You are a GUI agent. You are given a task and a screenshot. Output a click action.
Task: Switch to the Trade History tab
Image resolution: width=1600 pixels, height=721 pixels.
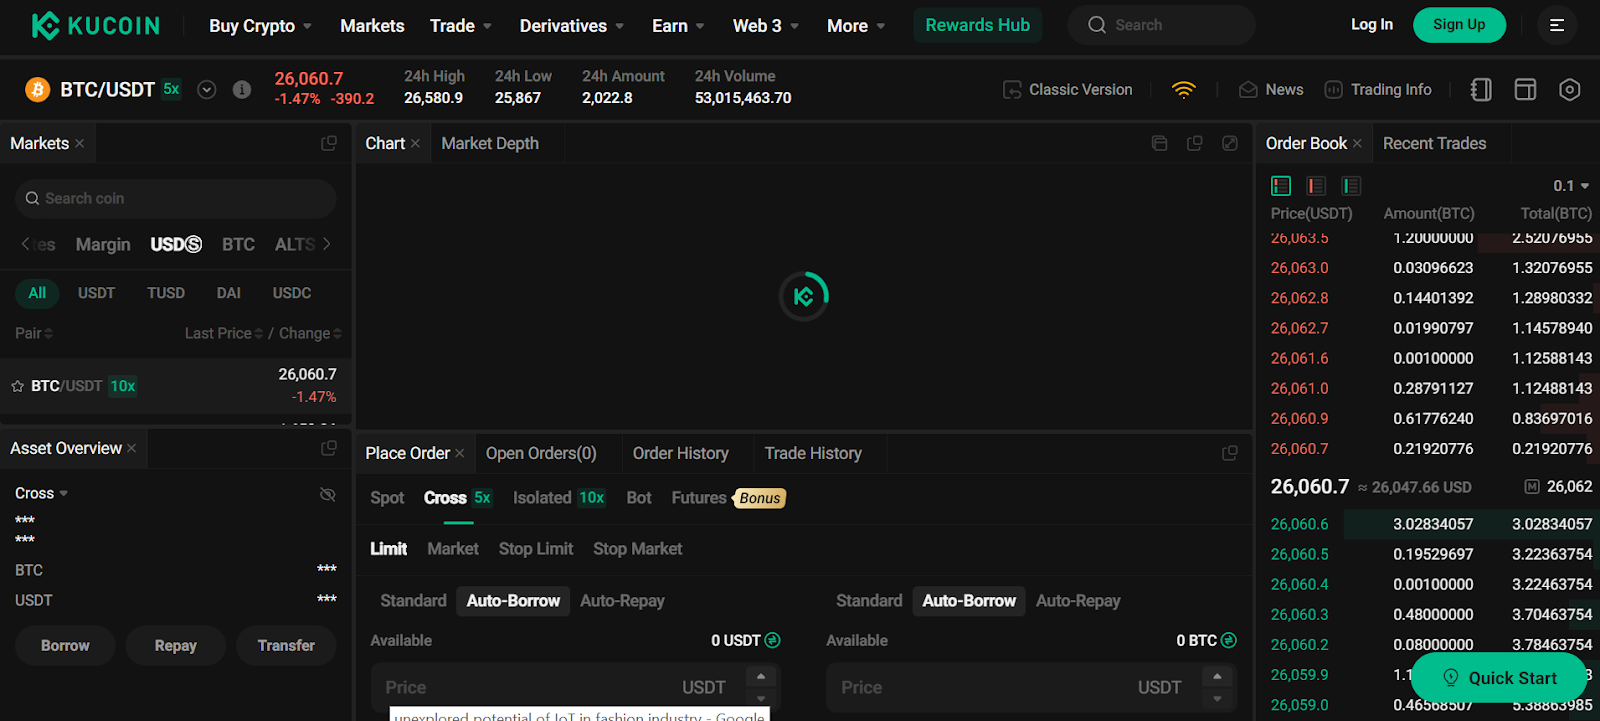(813, 453)
